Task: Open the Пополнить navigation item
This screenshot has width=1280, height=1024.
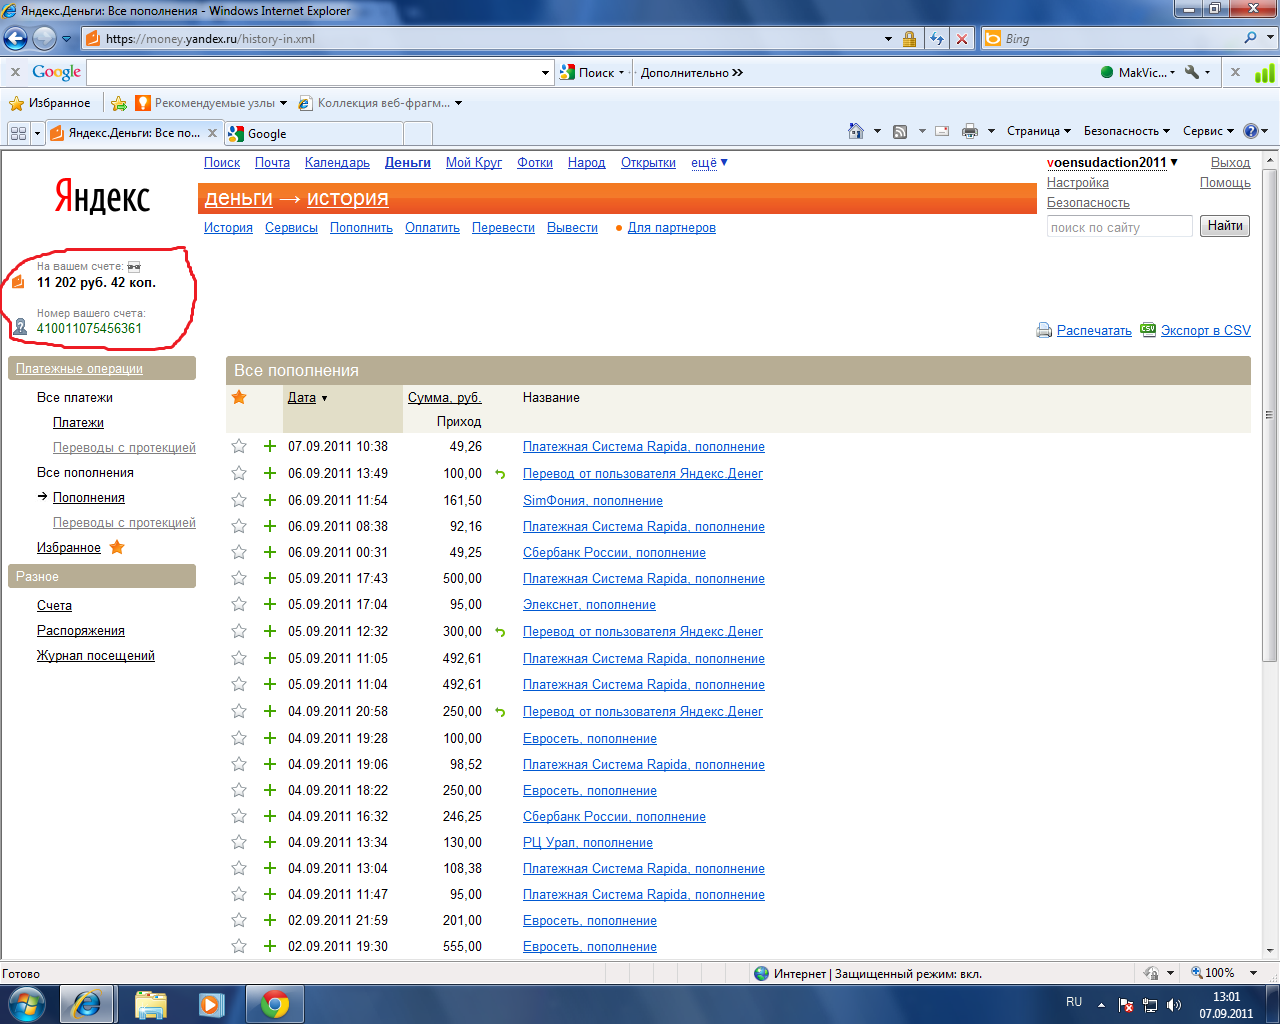Action: pos(361,228)
